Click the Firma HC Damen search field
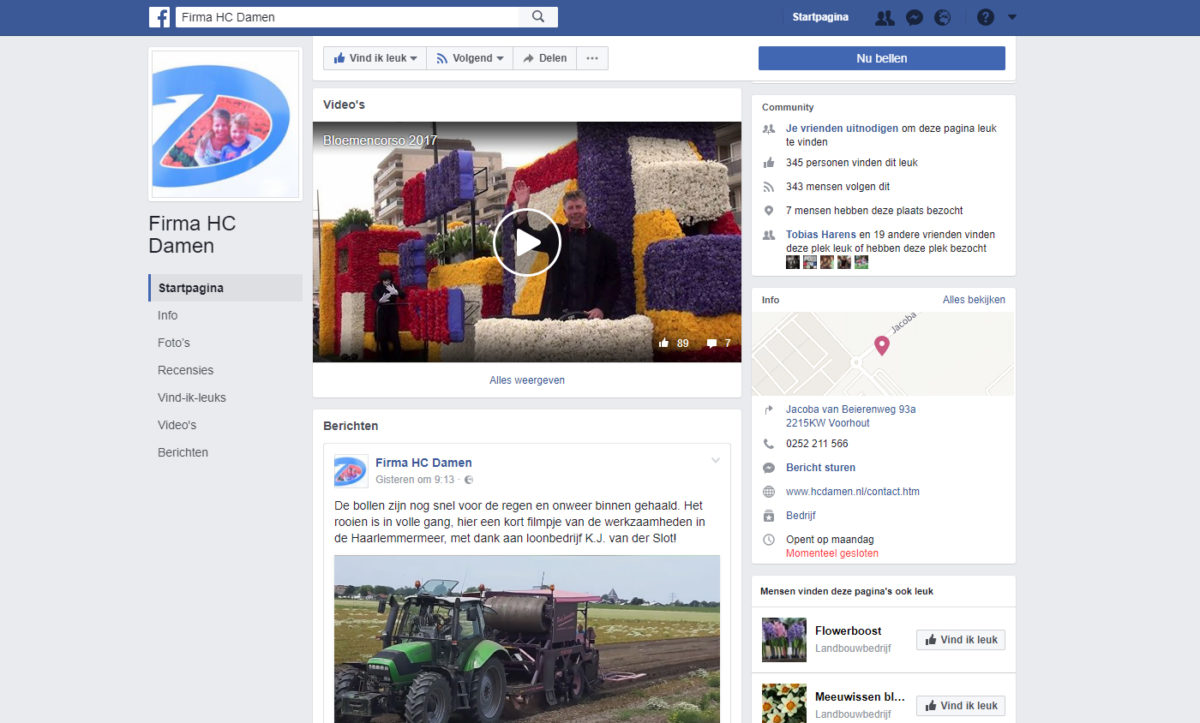 [348, 17]
